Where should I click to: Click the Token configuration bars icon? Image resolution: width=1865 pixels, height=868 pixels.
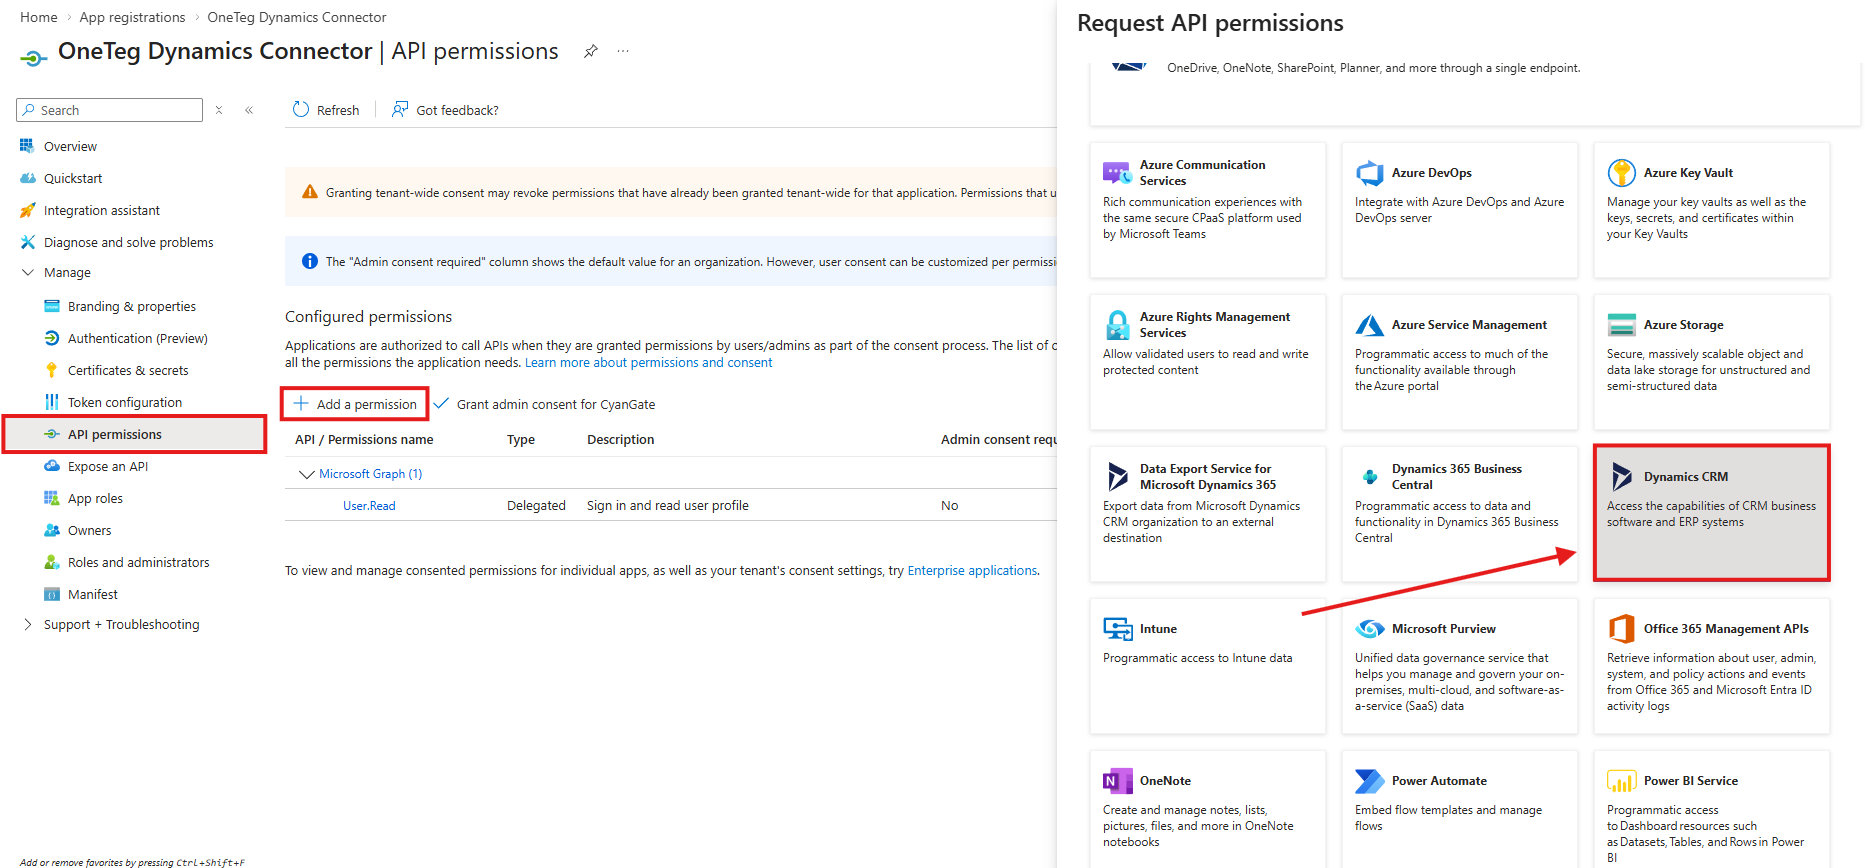point(52,402)
